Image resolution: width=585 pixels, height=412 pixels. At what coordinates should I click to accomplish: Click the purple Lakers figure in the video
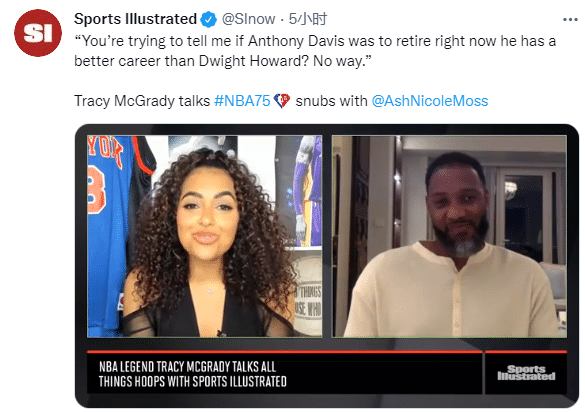click(x=308, y=191)
